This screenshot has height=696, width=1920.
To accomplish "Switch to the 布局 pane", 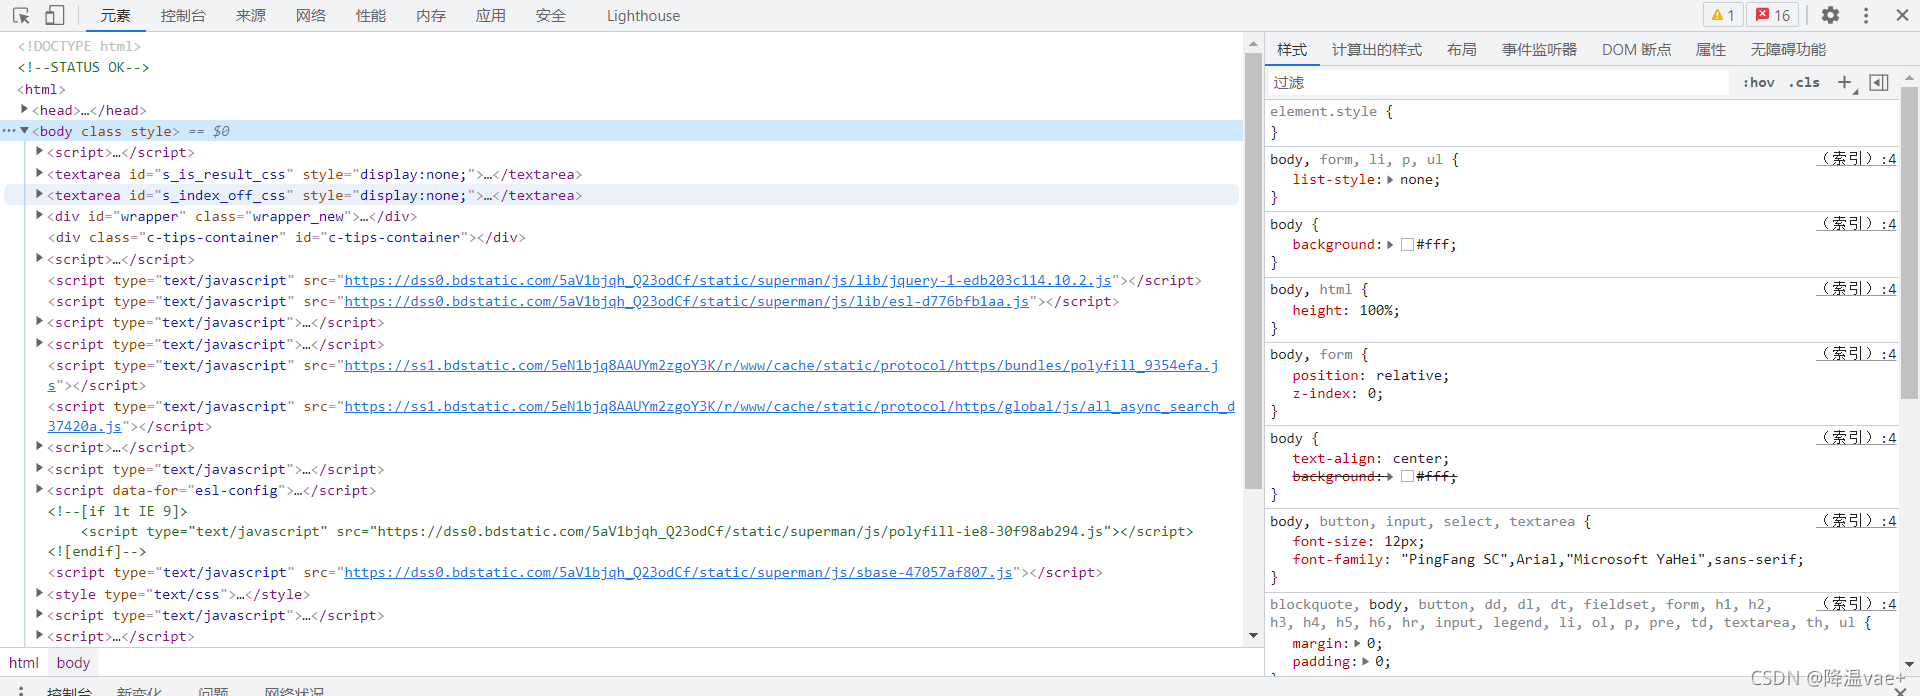I will pyautogui.click(x=1462, y=50).
